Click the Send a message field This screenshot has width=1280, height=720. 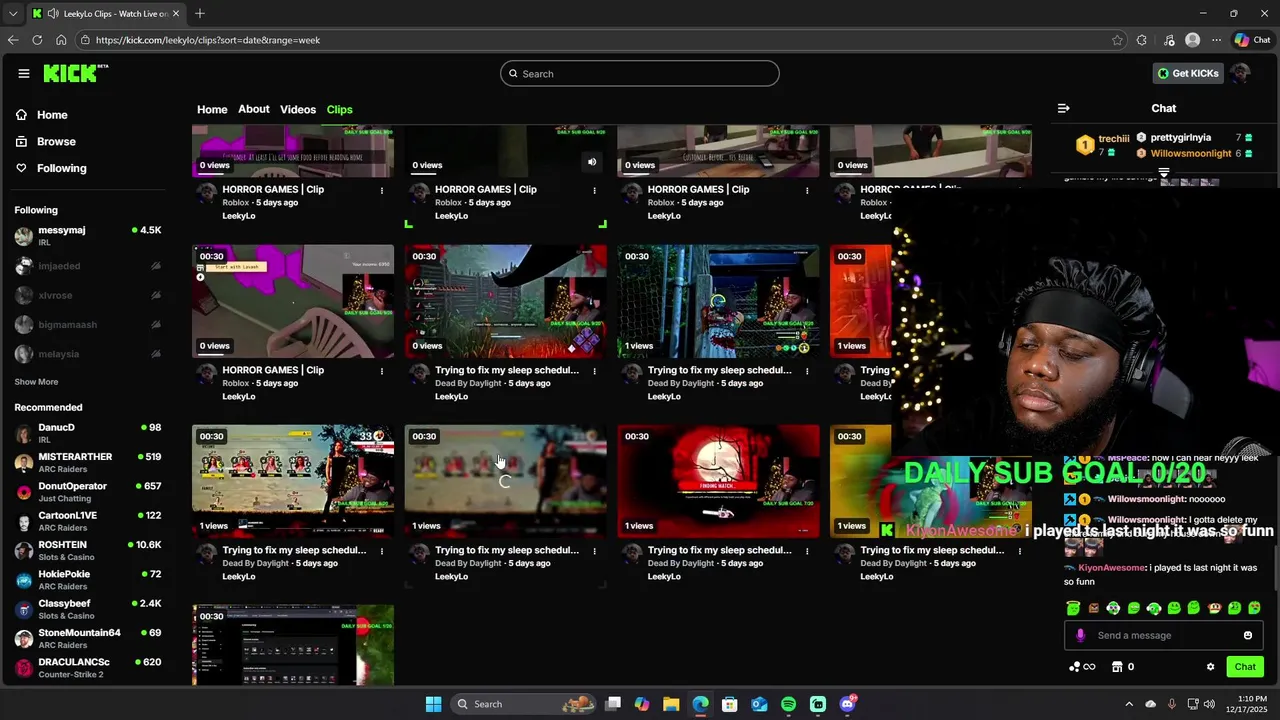[1165, 635]
